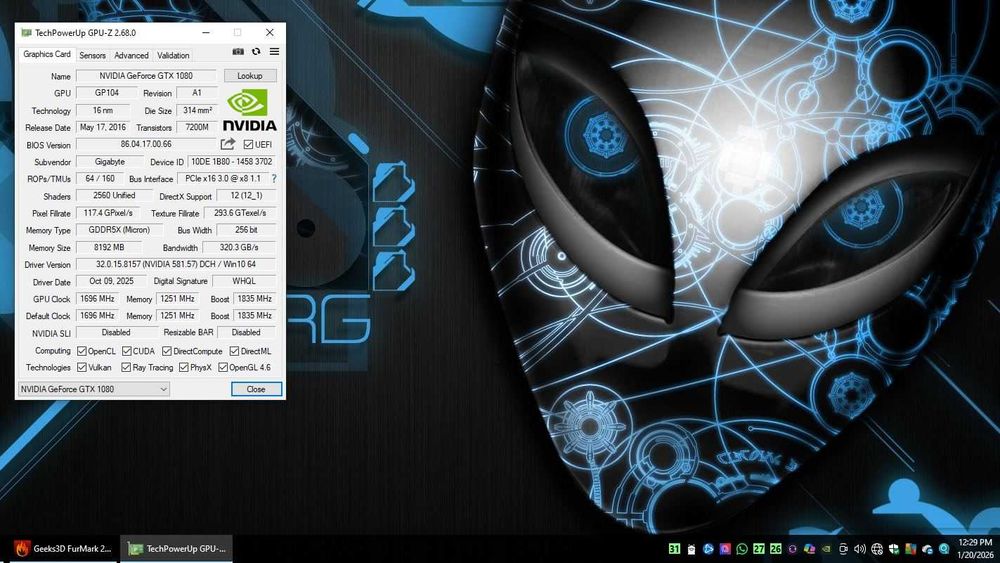
Task: Click the Driver Date value Oct 09, 2025
Action: click(112, 281)
